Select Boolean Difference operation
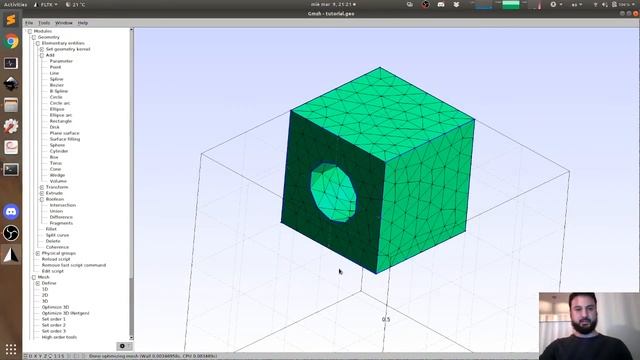 point(61,217)
